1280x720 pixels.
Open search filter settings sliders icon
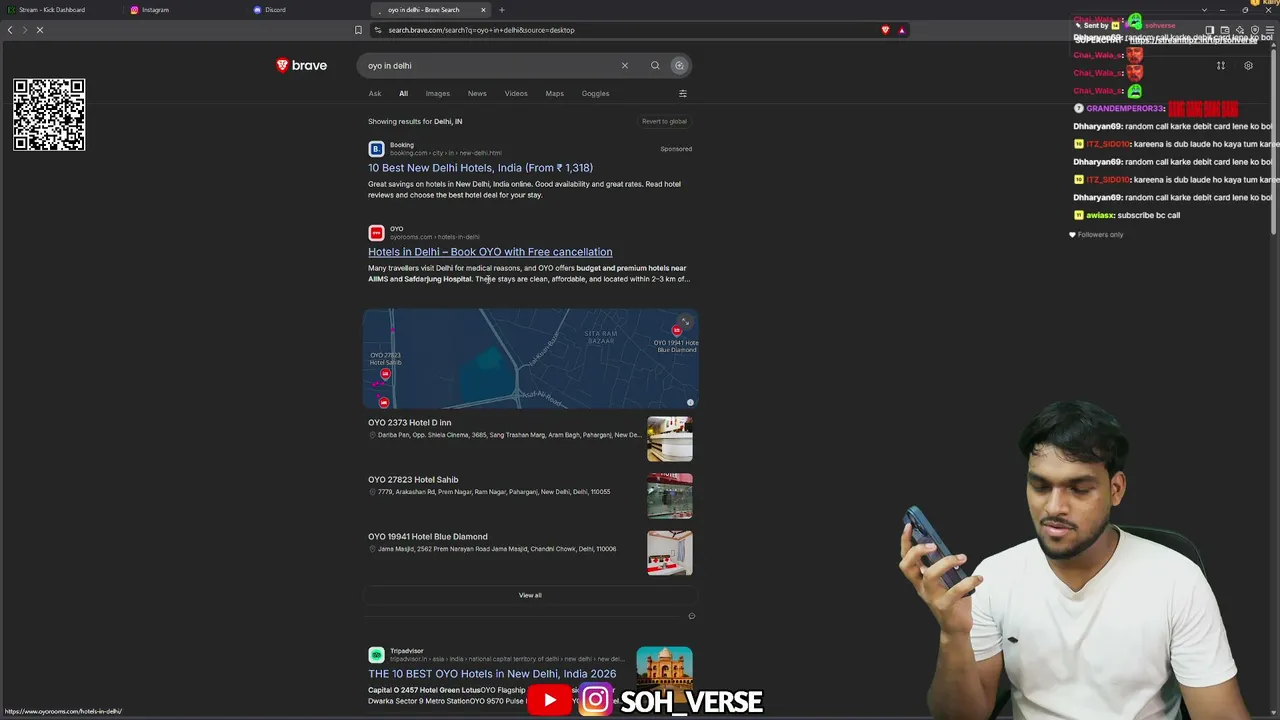pyautogui.click(x=683, y=94)
